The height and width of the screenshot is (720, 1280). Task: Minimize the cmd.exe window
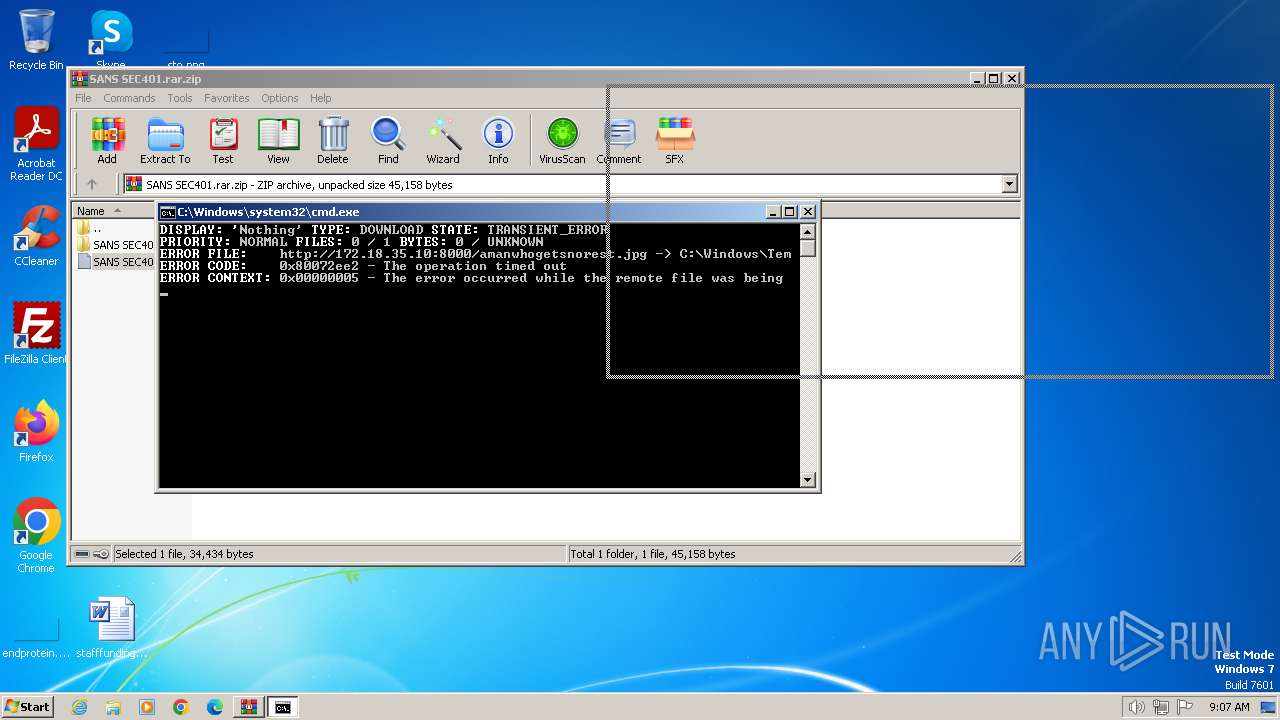(x=772, y=212)
